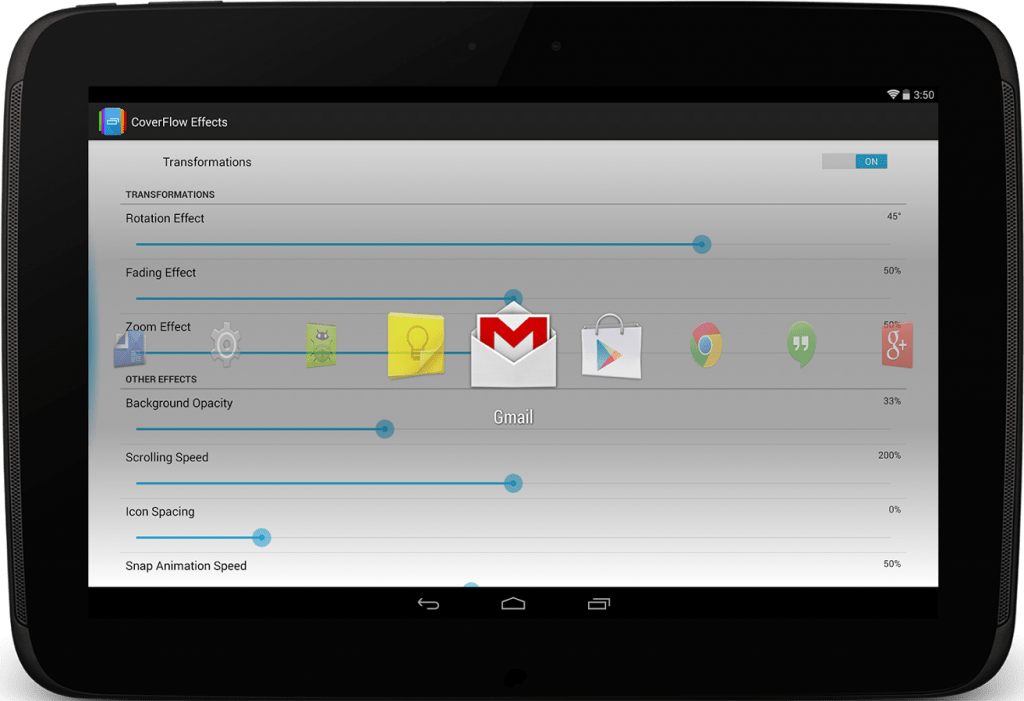
Task: Select the Rotation Effect label
Action: pyautogui.click(x=165, y=218)
